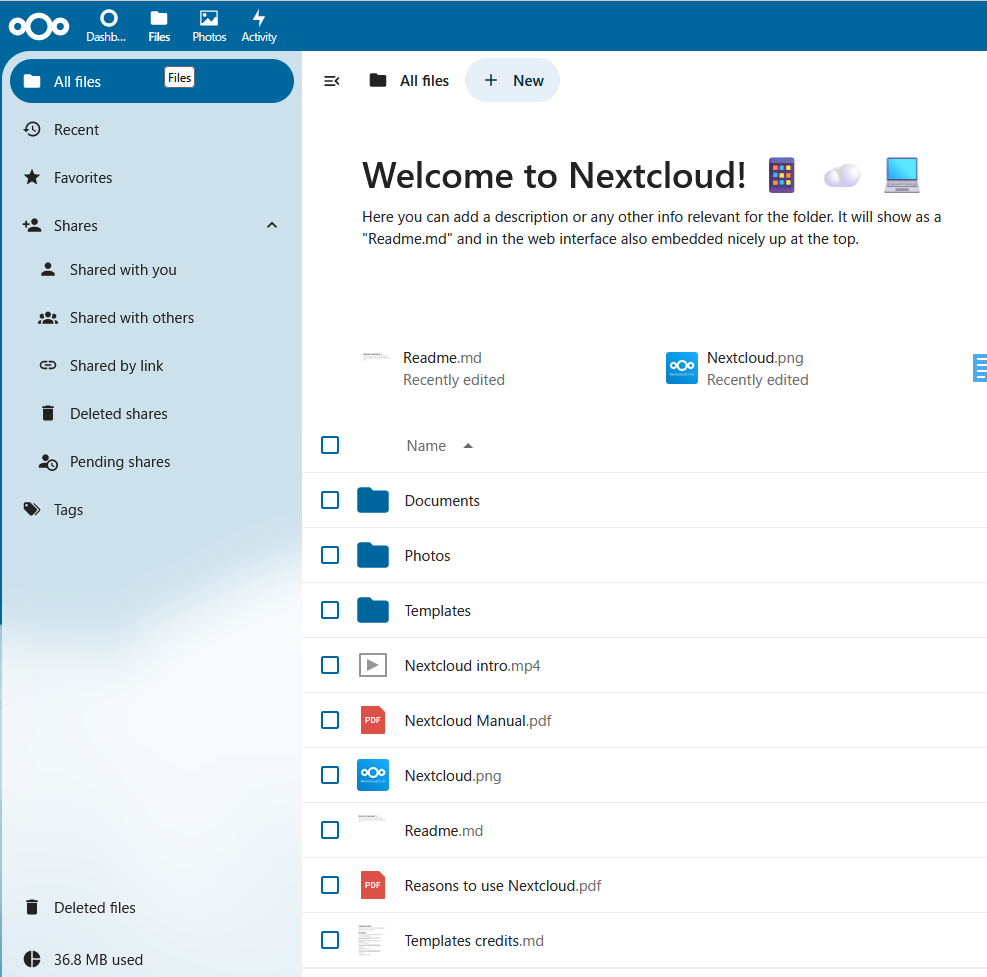Click the Nextcloud Manual PDF icon
The height and width of the screenshot is (977, 987).
tap(373, 720)
